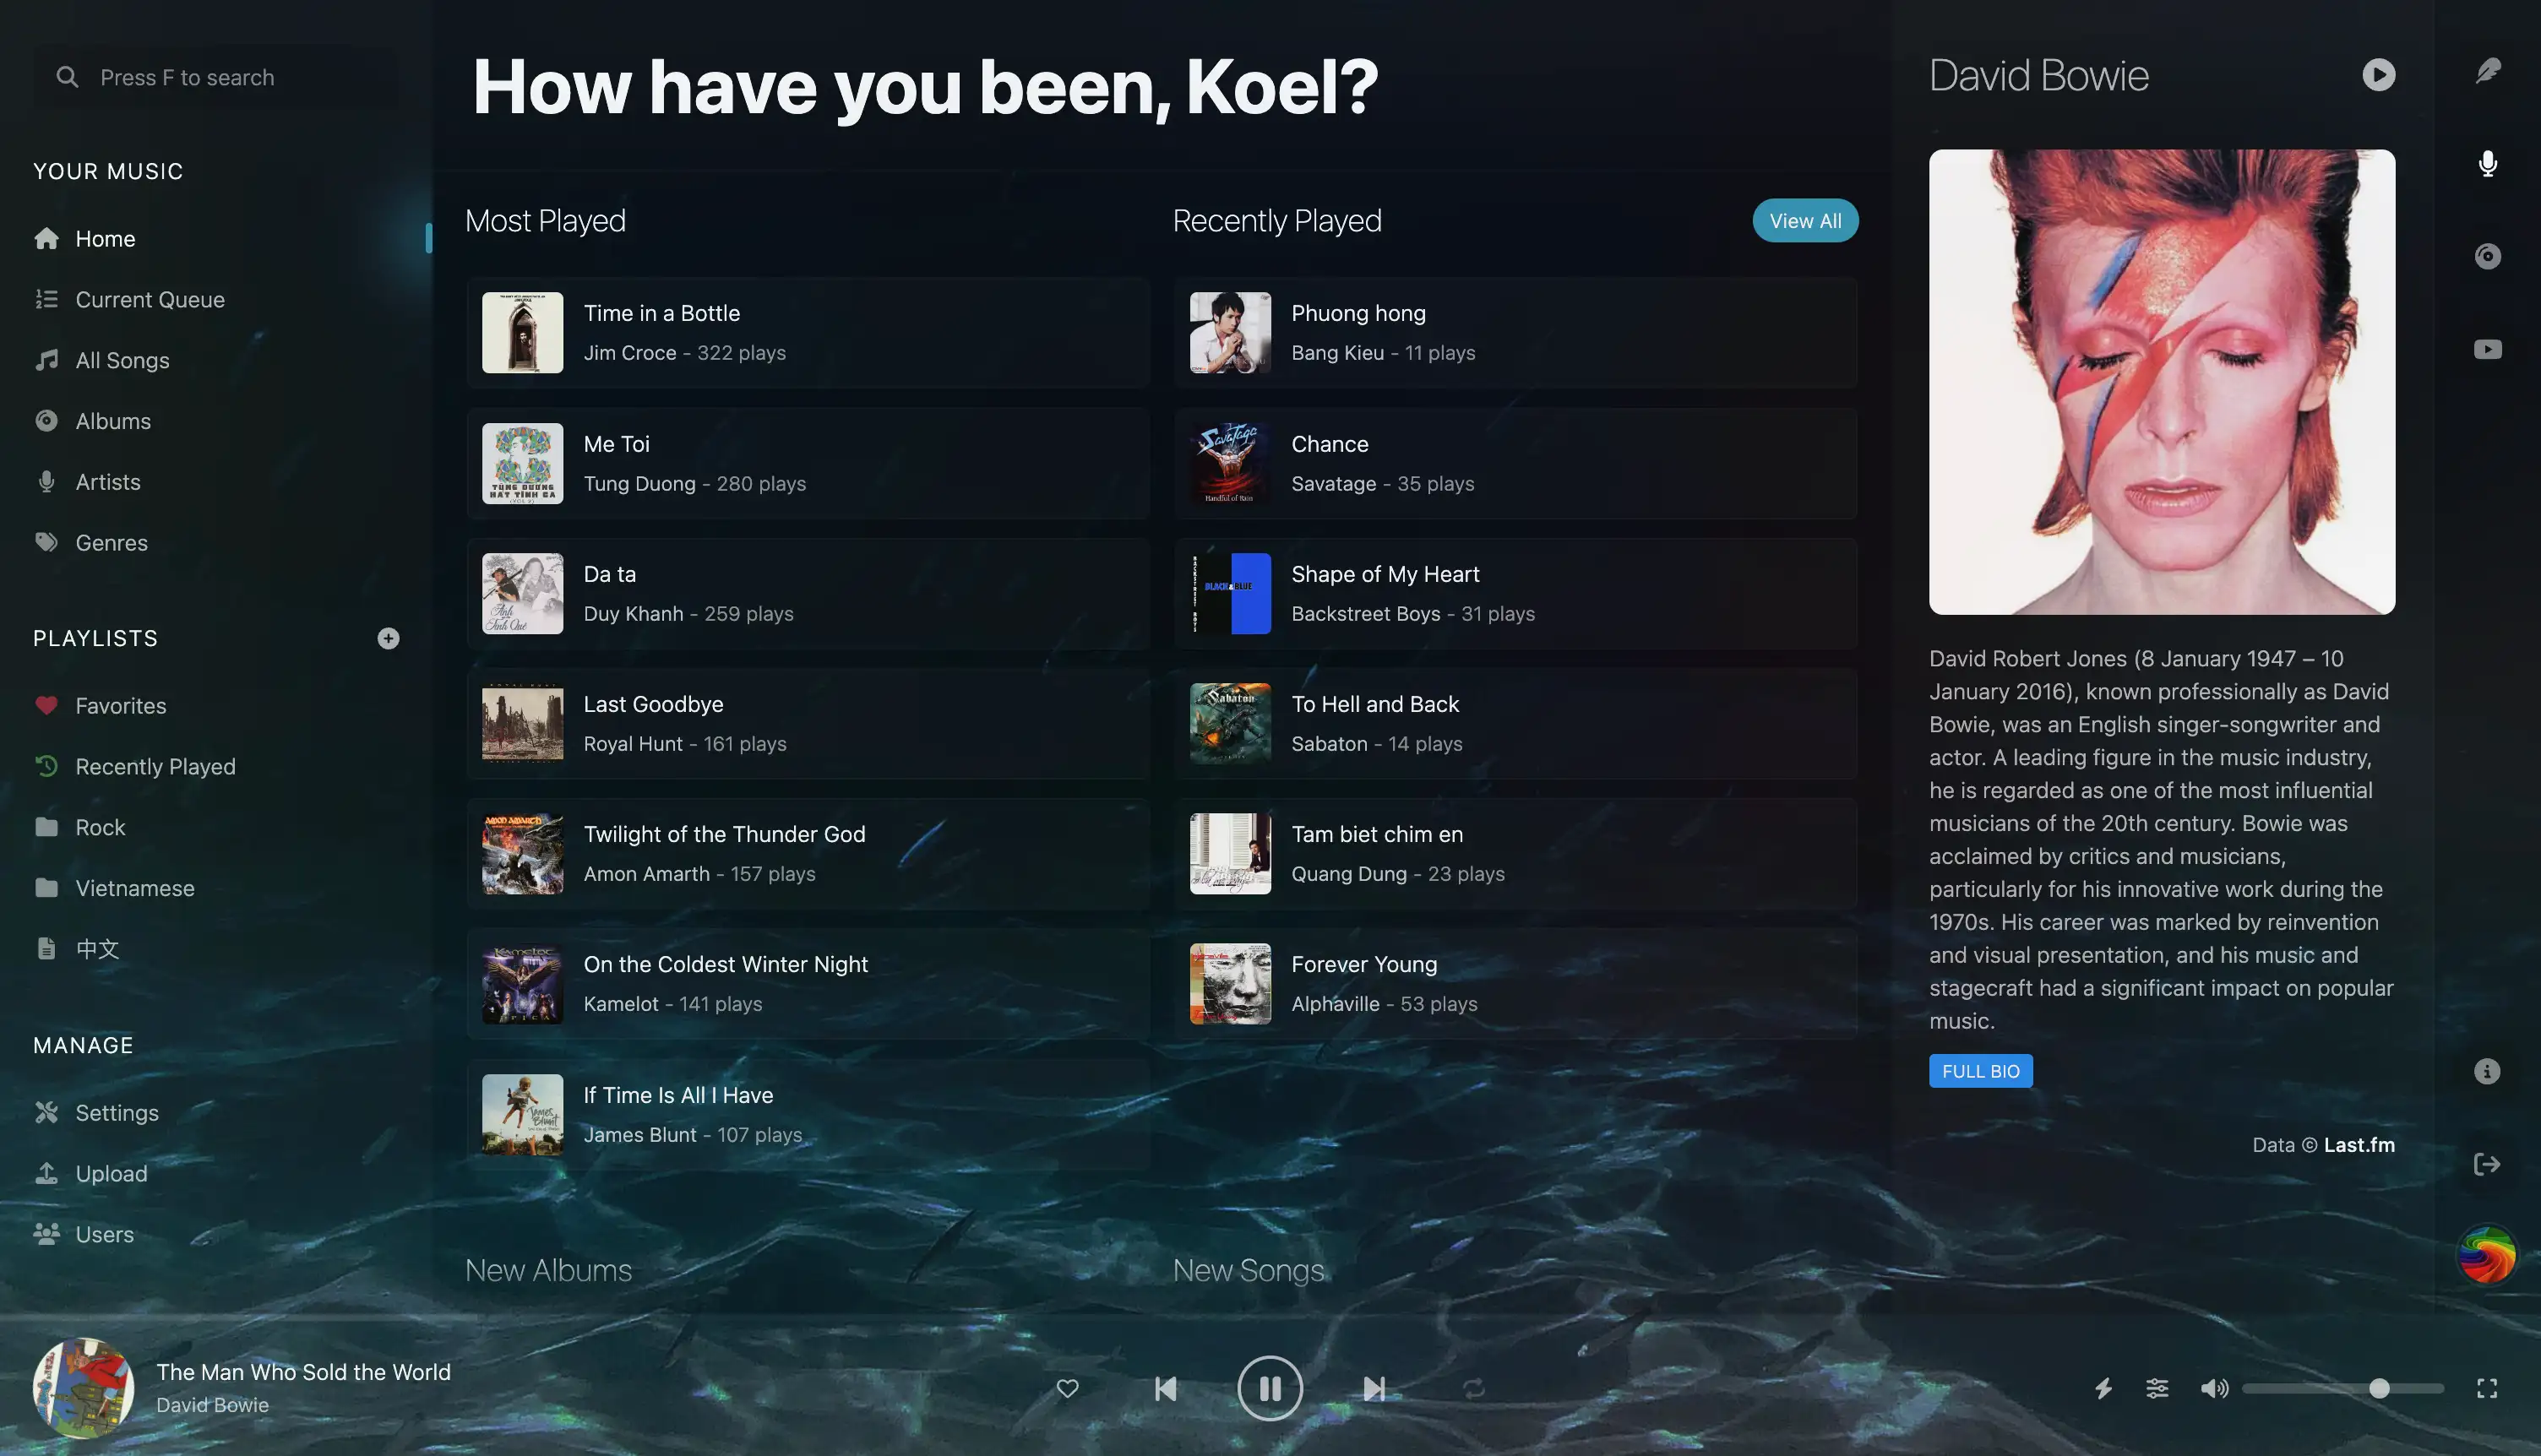The image size is (2541, 1456).
Task: Toggle like heart for current song
Action: click(x=1067, y=1388)
